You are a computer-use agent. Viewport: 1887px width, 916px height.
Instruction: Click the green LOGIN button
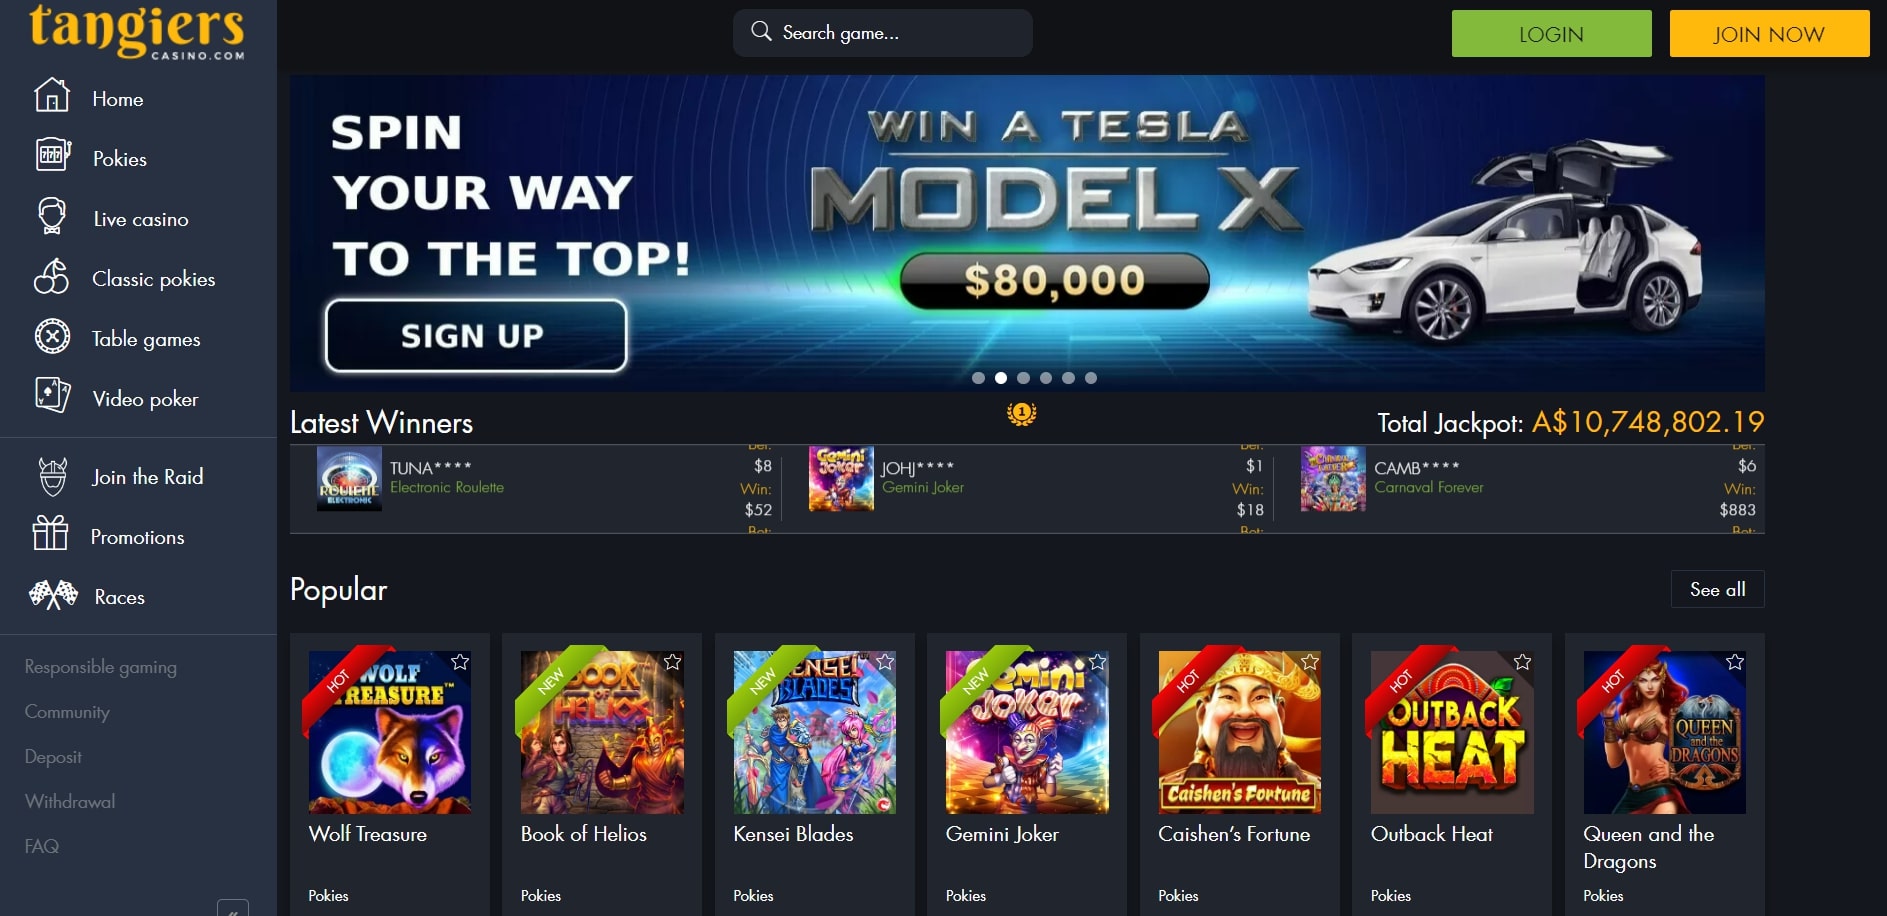click(x=1551, y=34)
